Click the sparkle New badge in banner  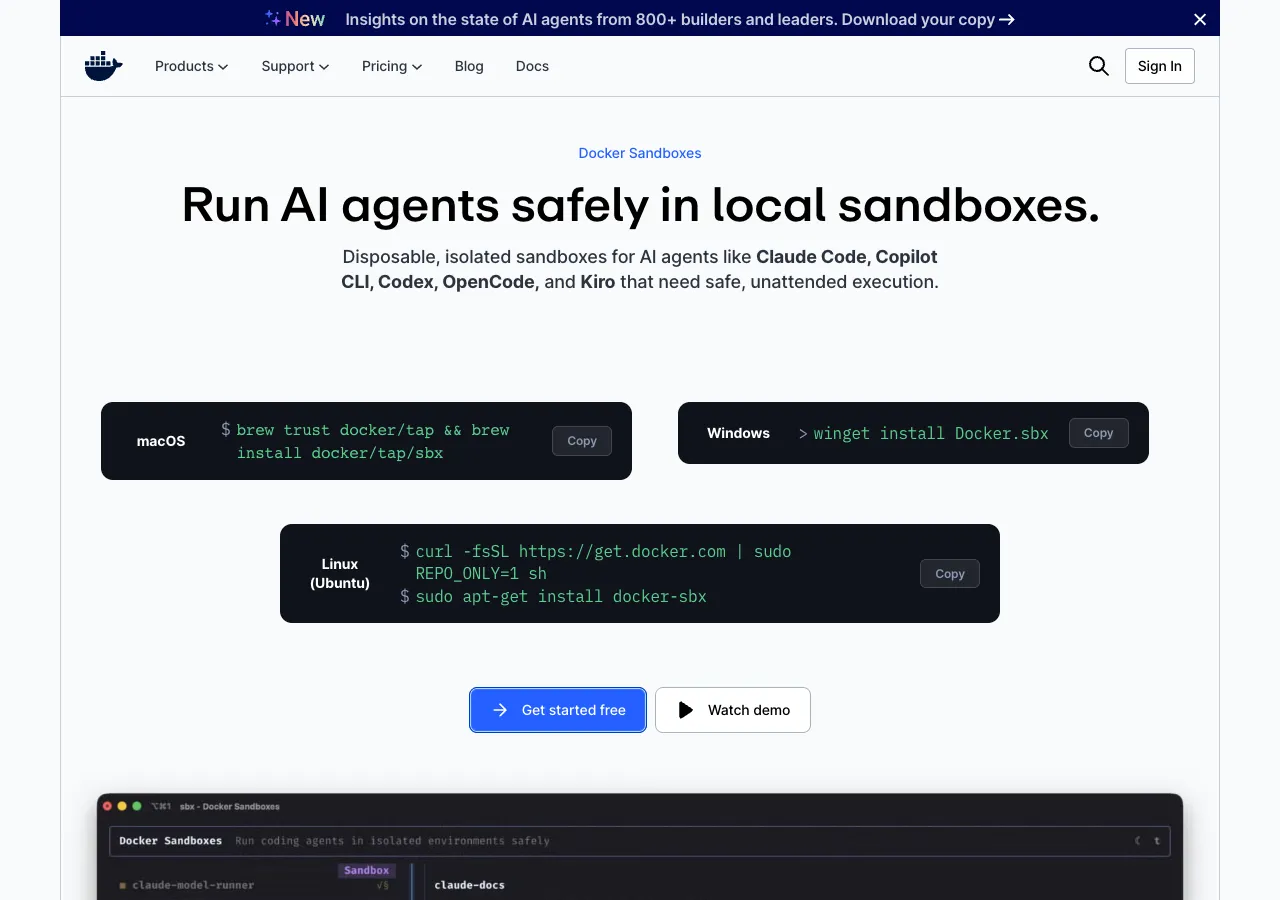pyautogui.click(x=295, y=19)
